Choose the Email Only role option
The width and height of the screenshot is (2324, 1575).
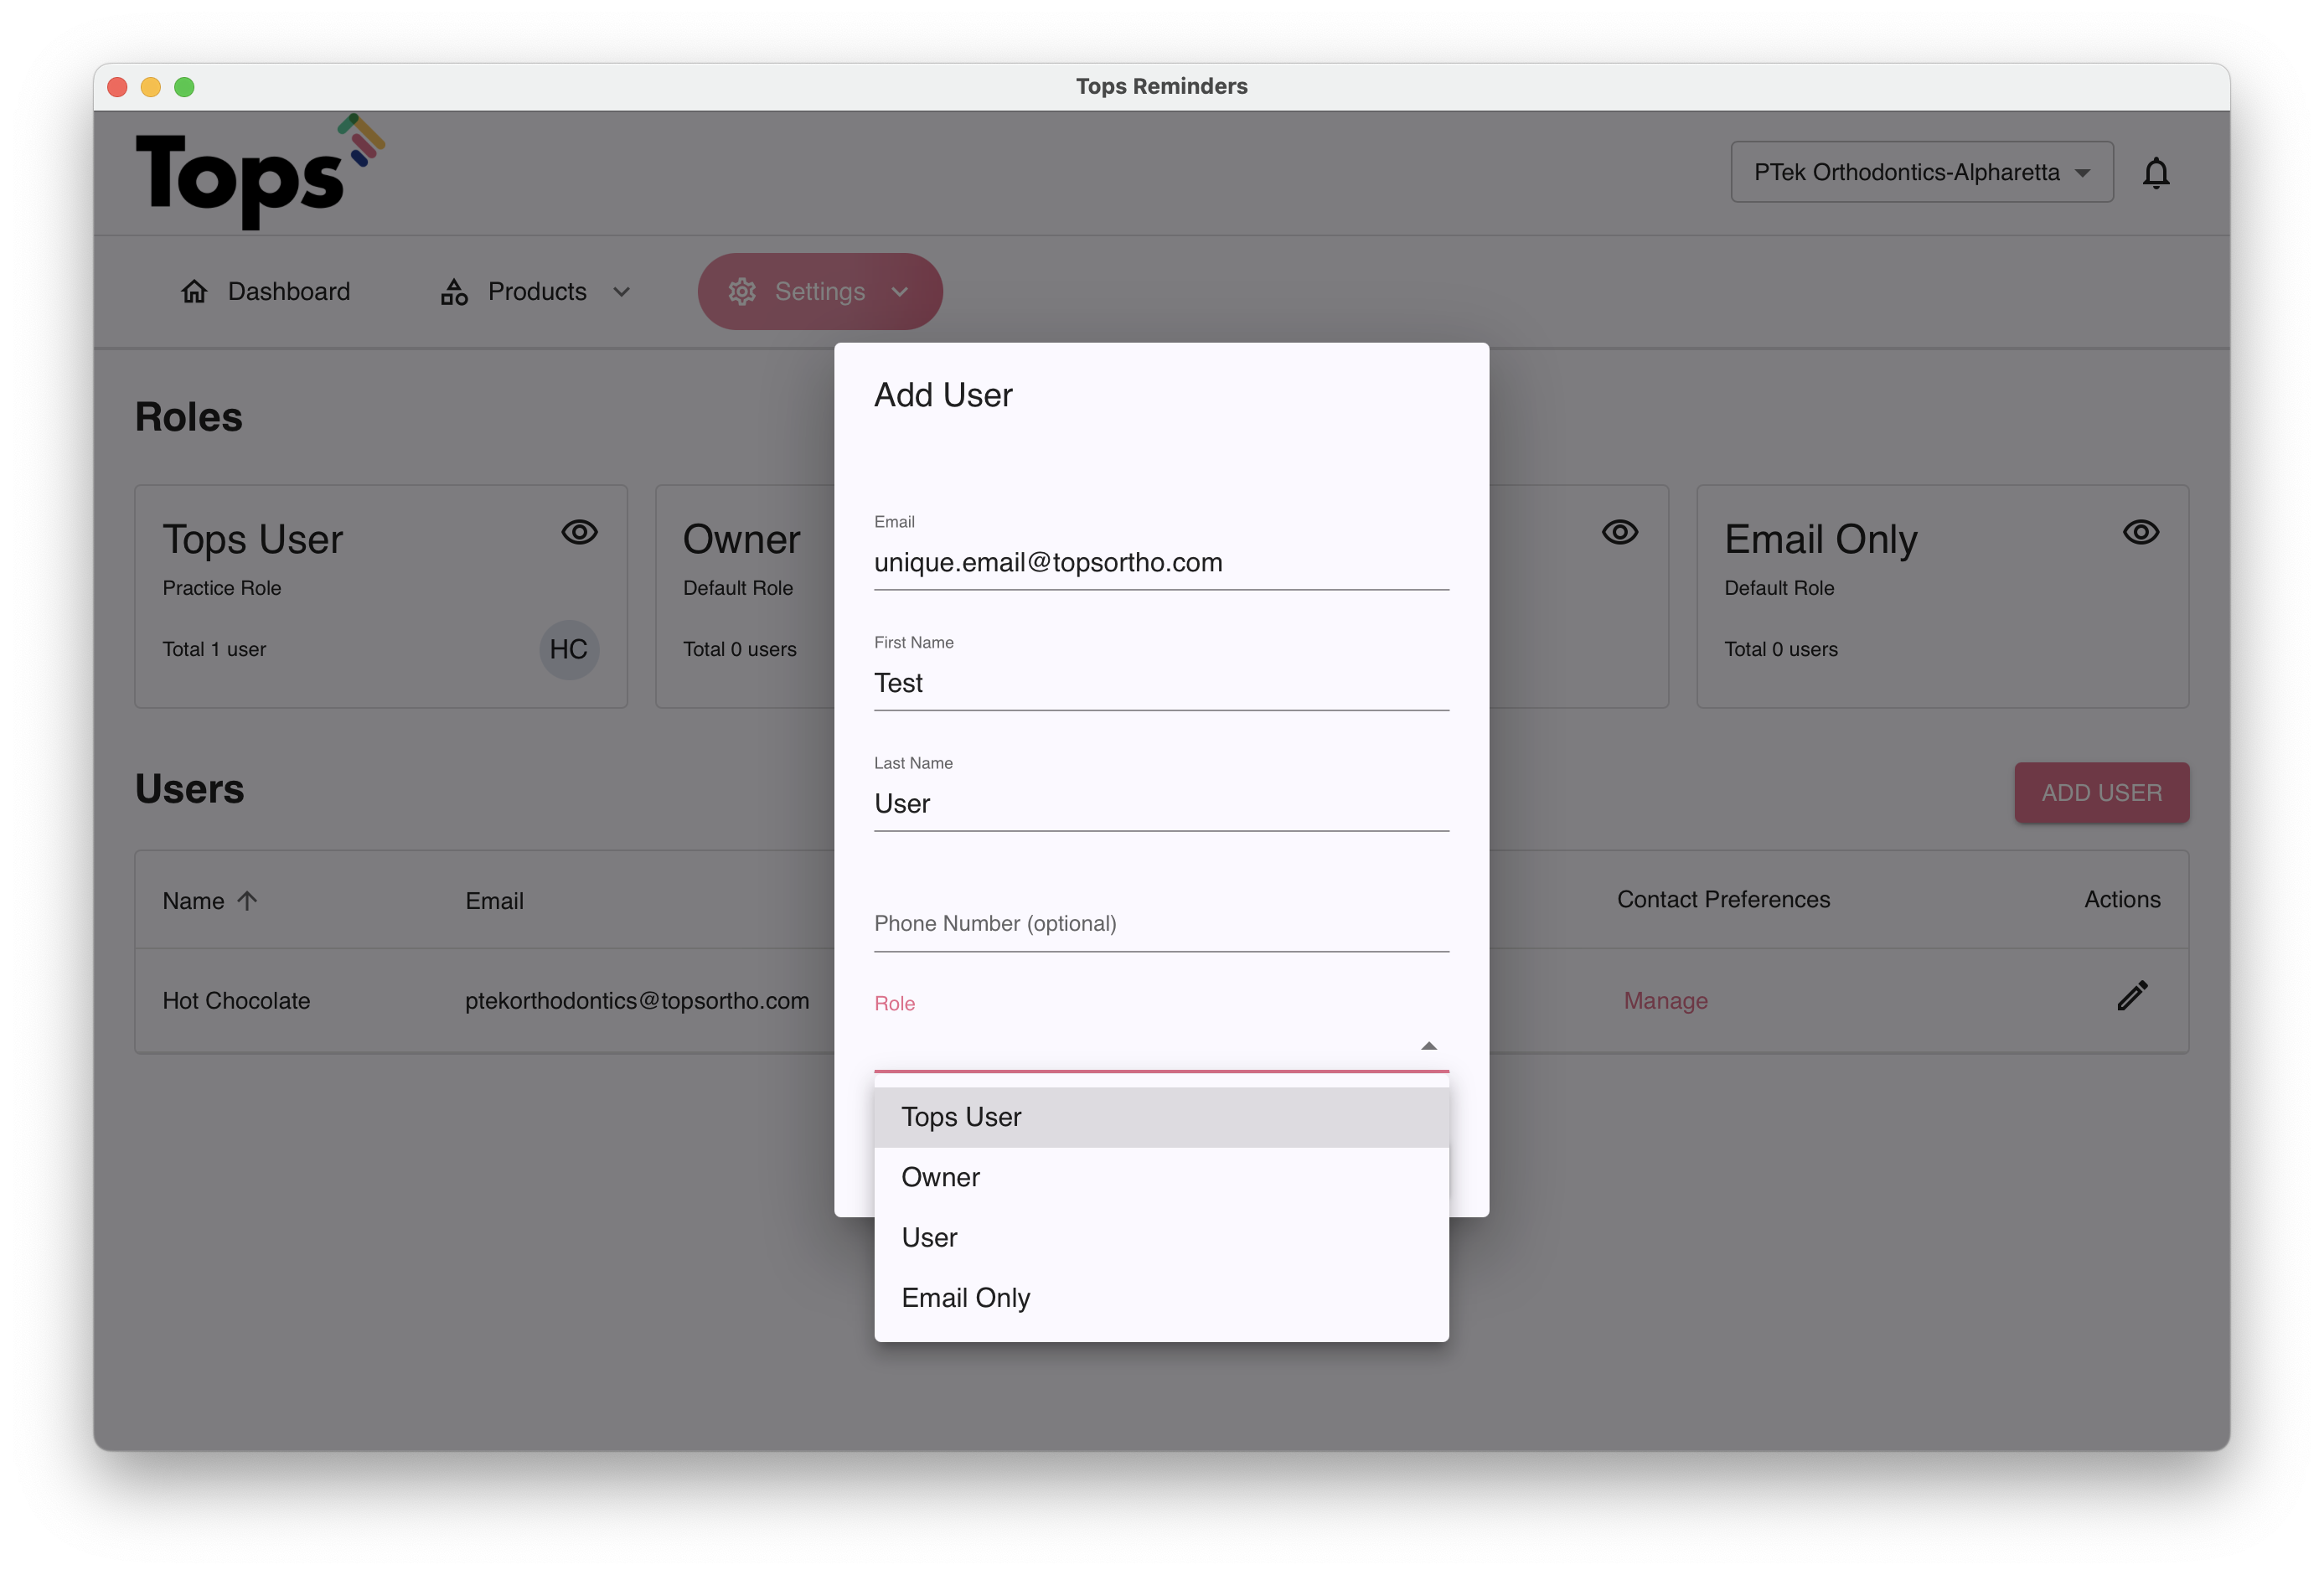click(x=965, y=1297)
